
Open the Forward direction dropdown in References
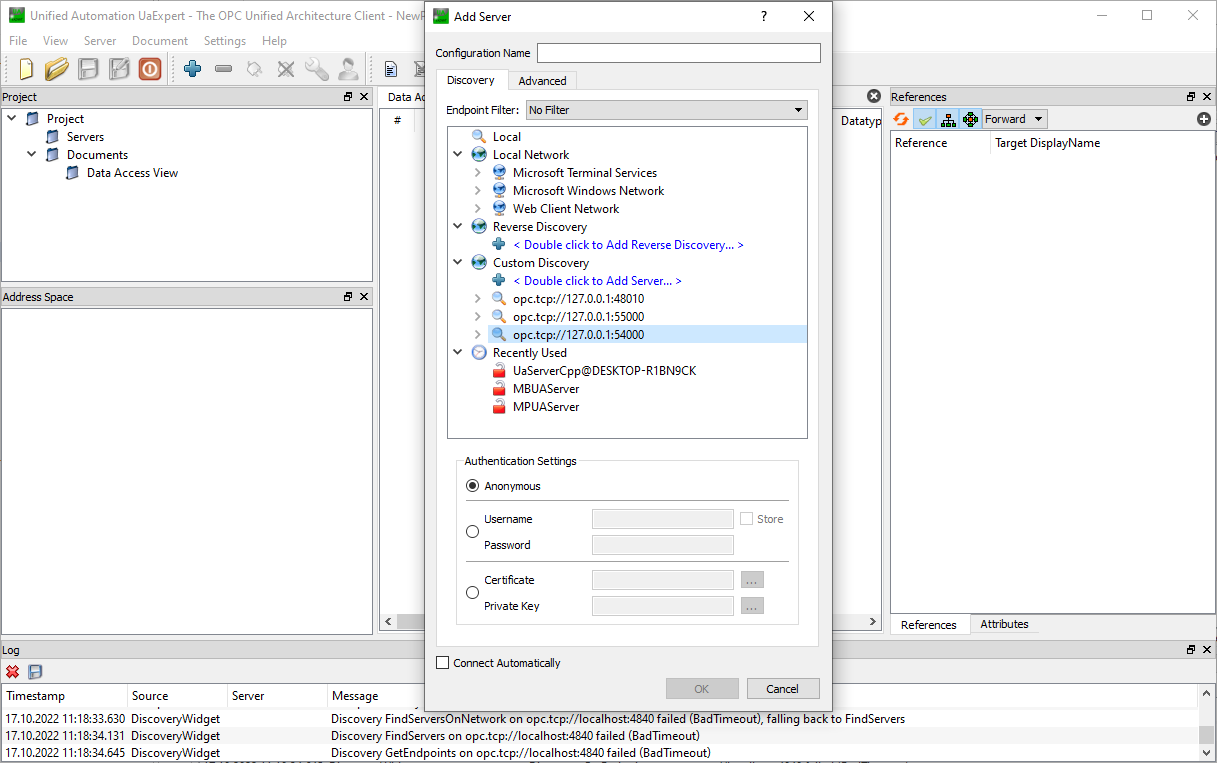click(x=1014, y=119)
